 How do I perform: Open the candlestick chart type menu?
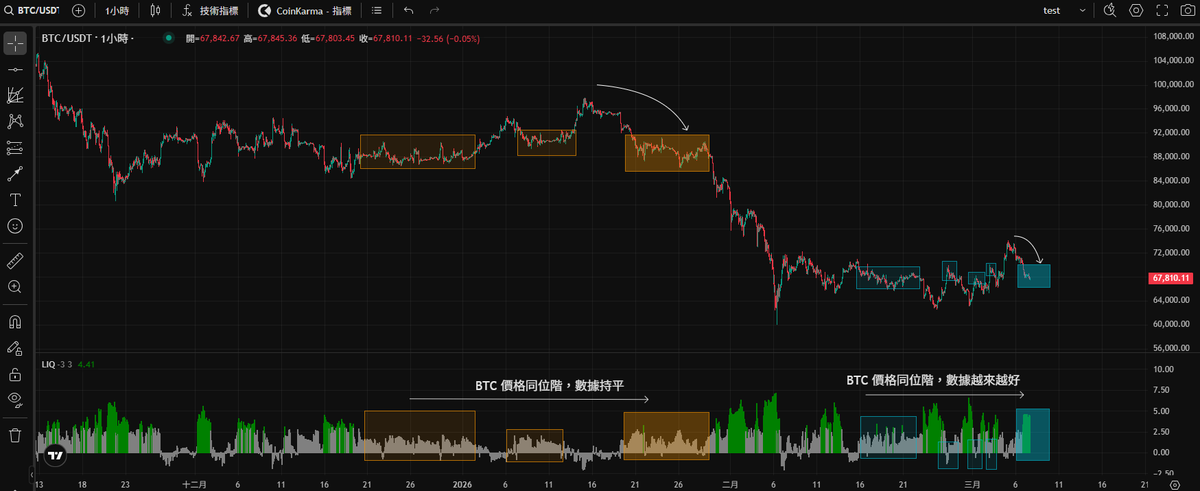(x=154, y=10)
